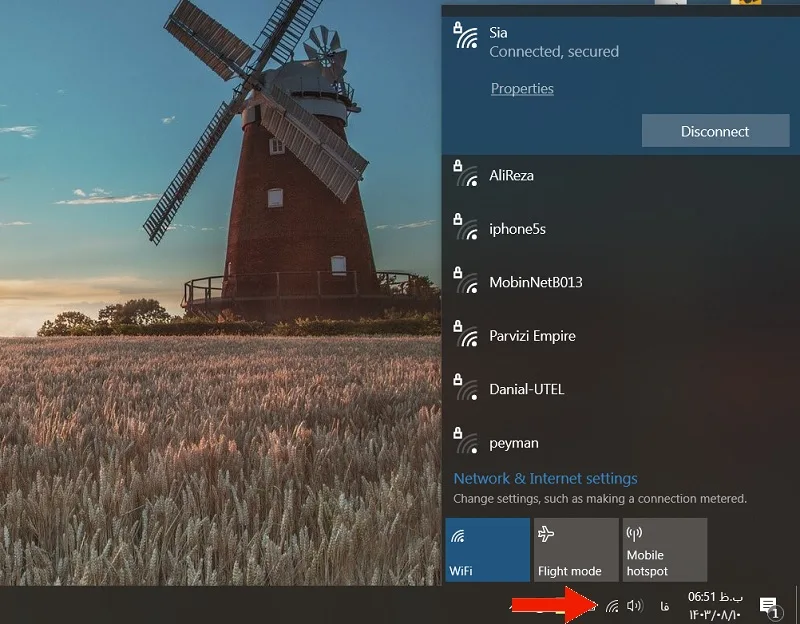
Task: Open Properties link for Sia network
Action: pyautogui.click(x=522, y=89)
